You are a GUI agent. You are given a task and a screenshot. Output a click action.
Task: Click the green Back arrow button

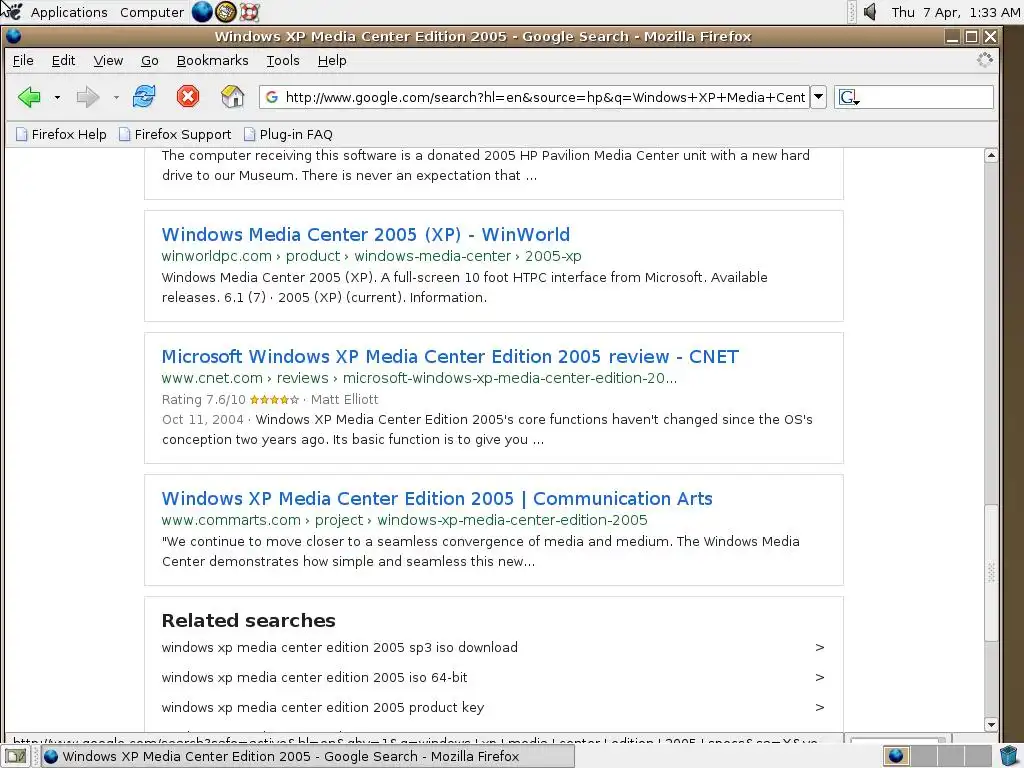[29, 97]
